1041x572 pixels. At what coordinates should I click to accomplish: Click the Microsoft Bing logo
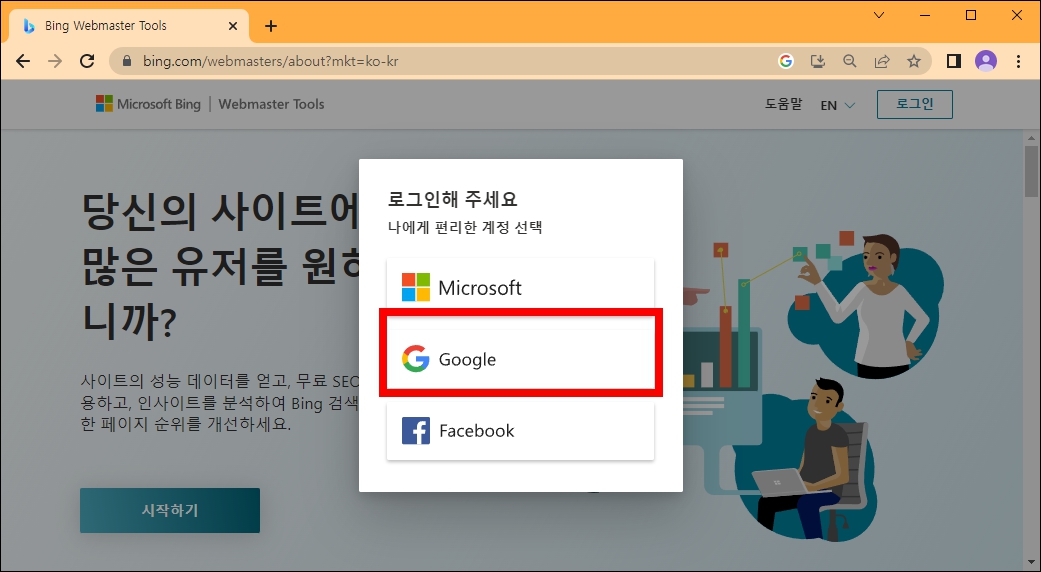click(x=149, y=104)
